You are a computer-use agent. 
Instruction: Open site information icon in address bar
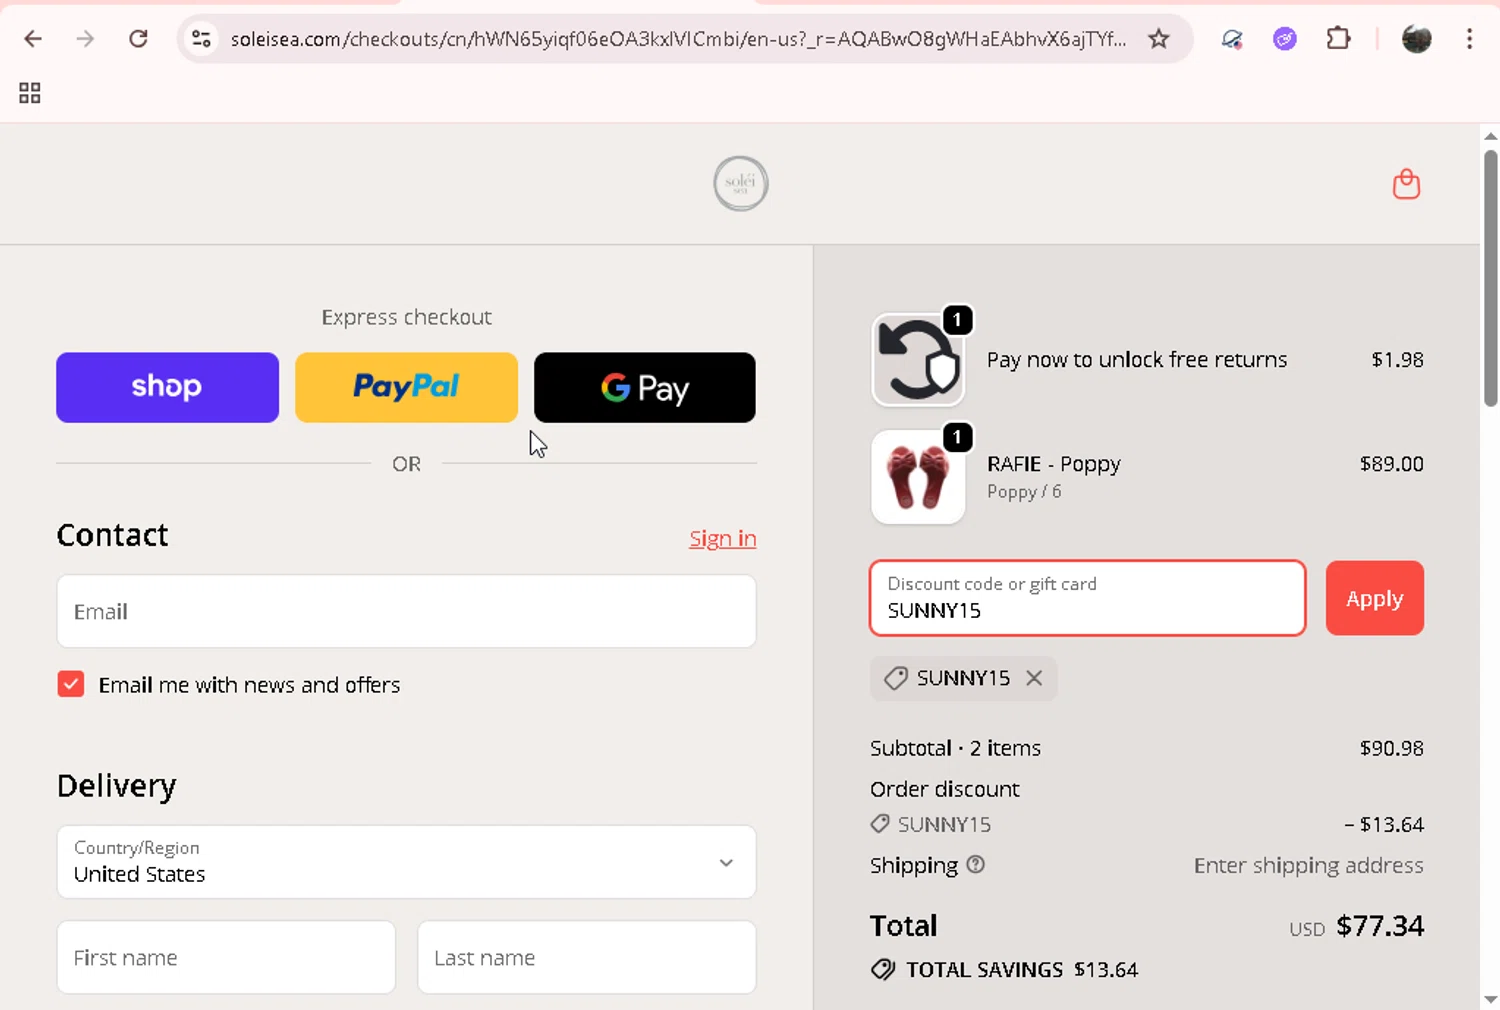201,39
